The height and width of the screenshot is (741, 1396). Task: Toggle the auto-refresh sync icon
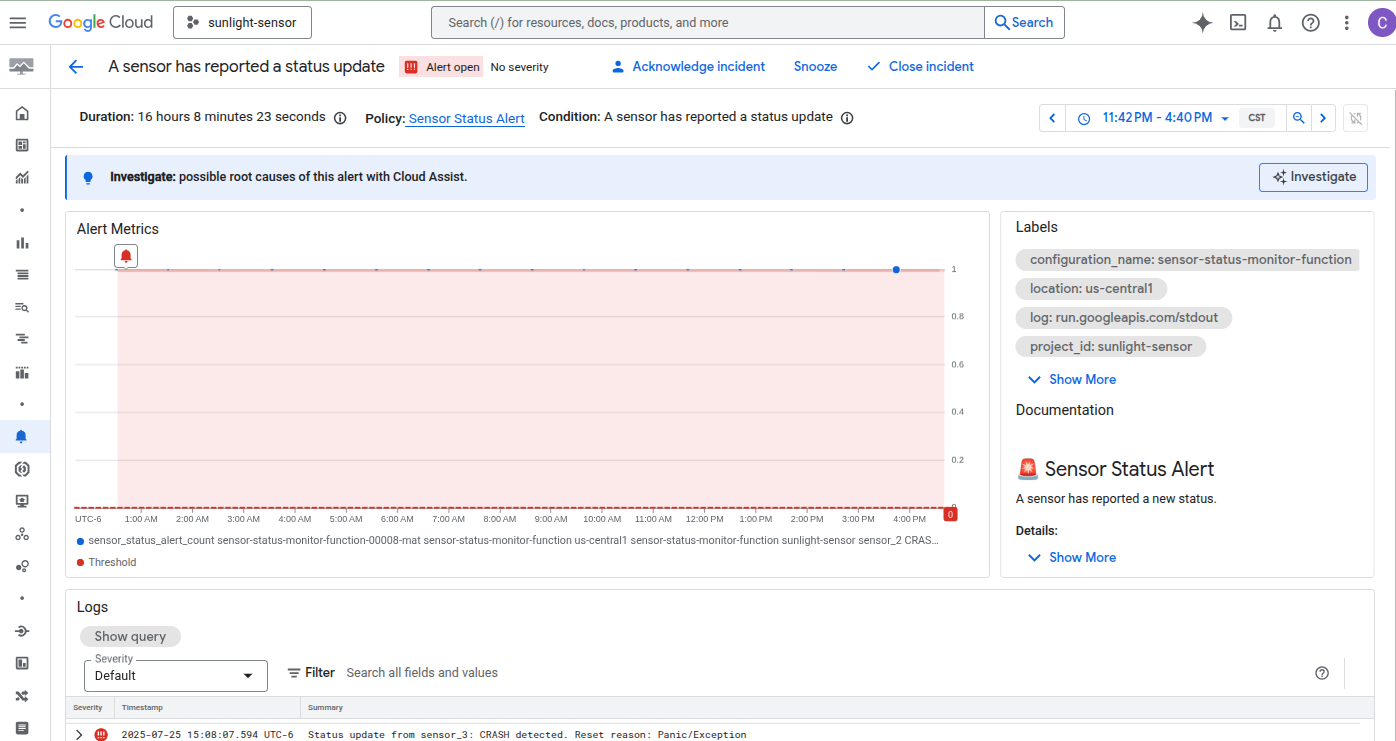click(1355, 118)
